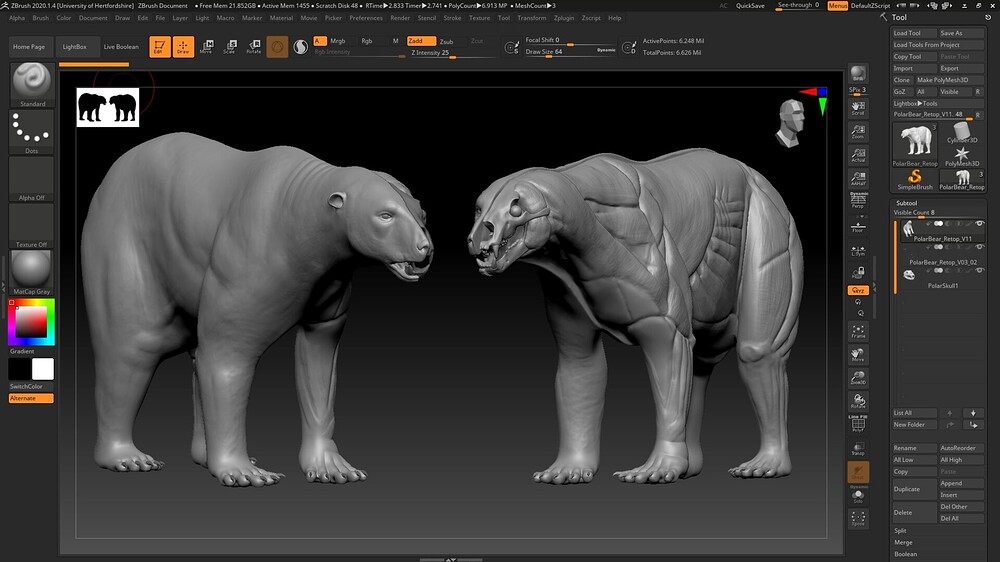Image resolution: width=1000 pixels, height=562 pixels.
Task: Click the Move icon on right shelf
Action: point(858,355)
